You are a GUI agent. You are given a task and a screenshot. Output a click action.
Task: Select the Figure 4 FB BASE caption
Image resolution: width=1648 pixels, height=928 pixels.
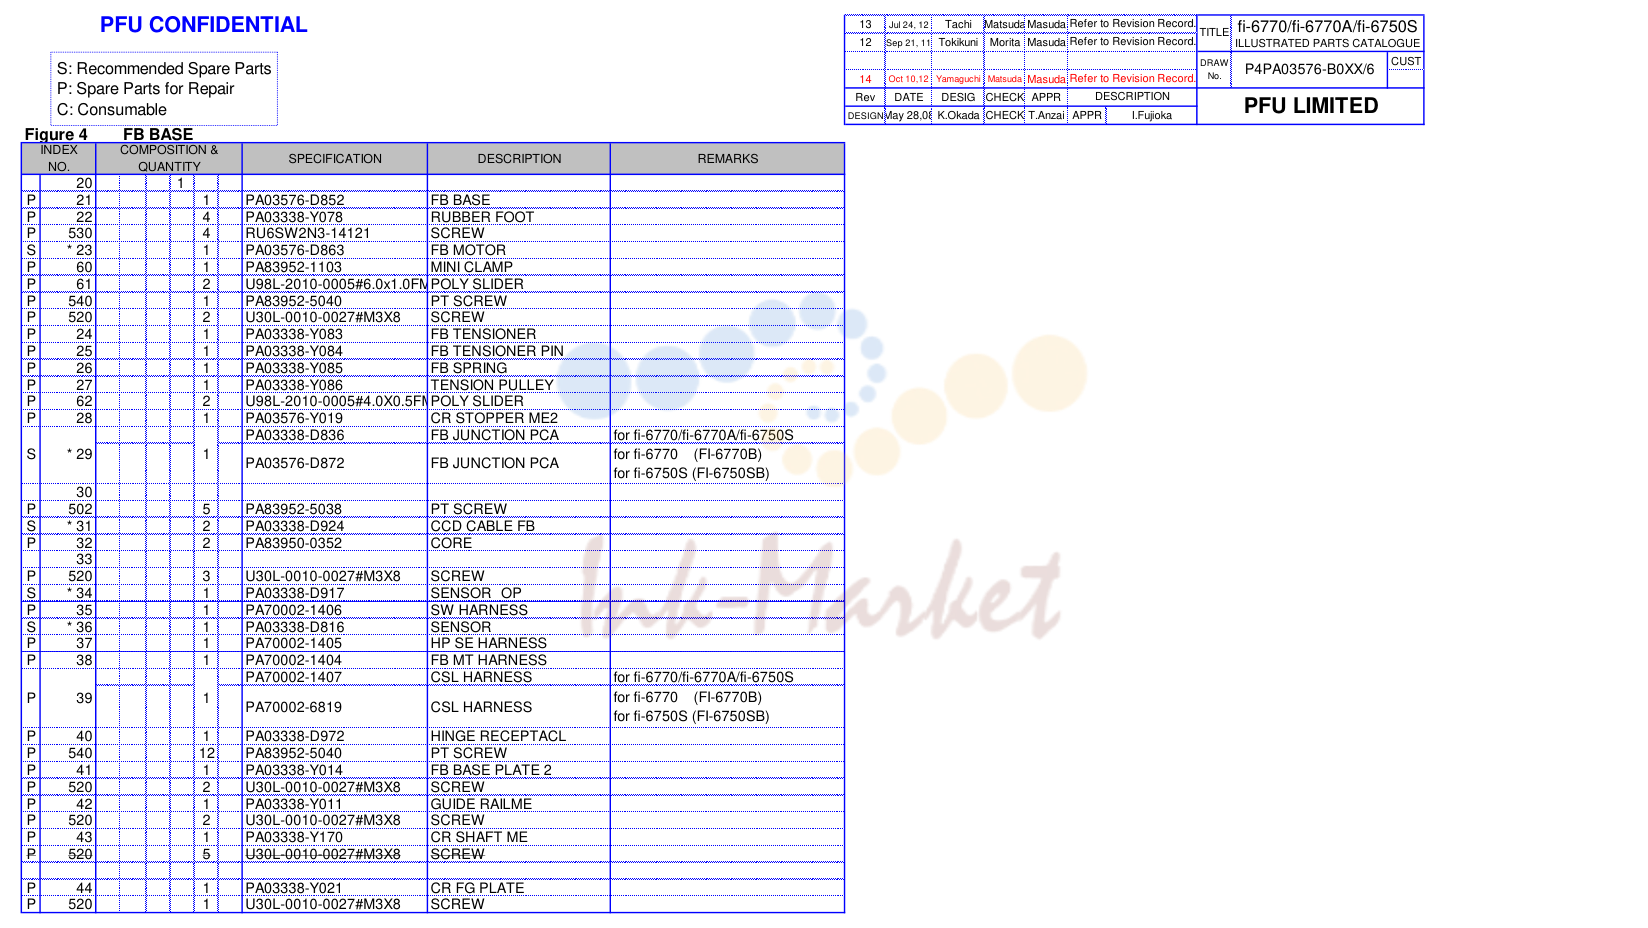tap(108, 134)
